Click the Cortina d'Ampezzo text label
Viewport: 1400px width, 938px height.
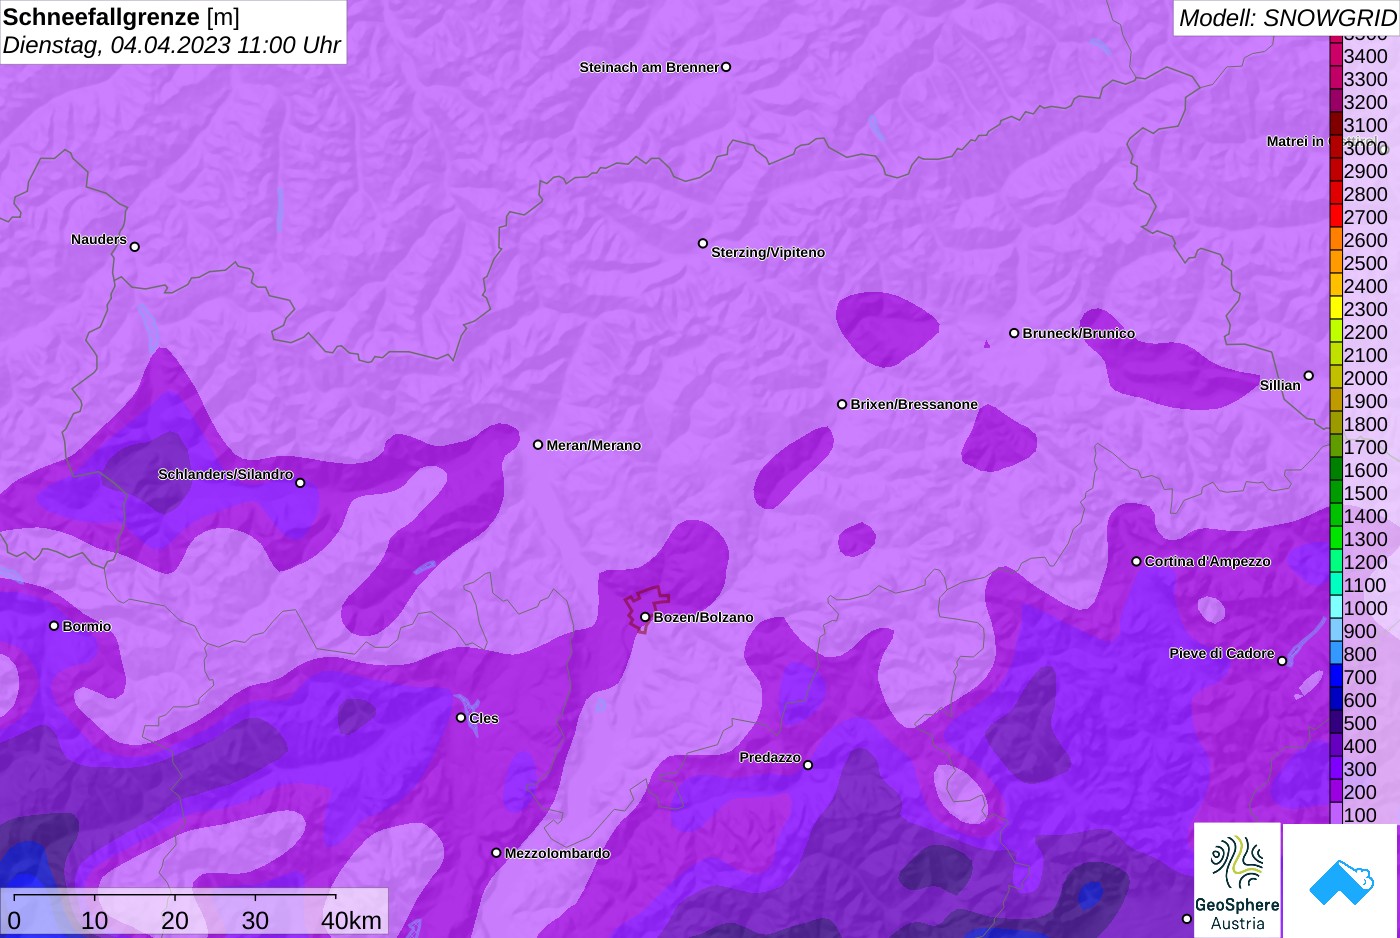pos(1207,561)
